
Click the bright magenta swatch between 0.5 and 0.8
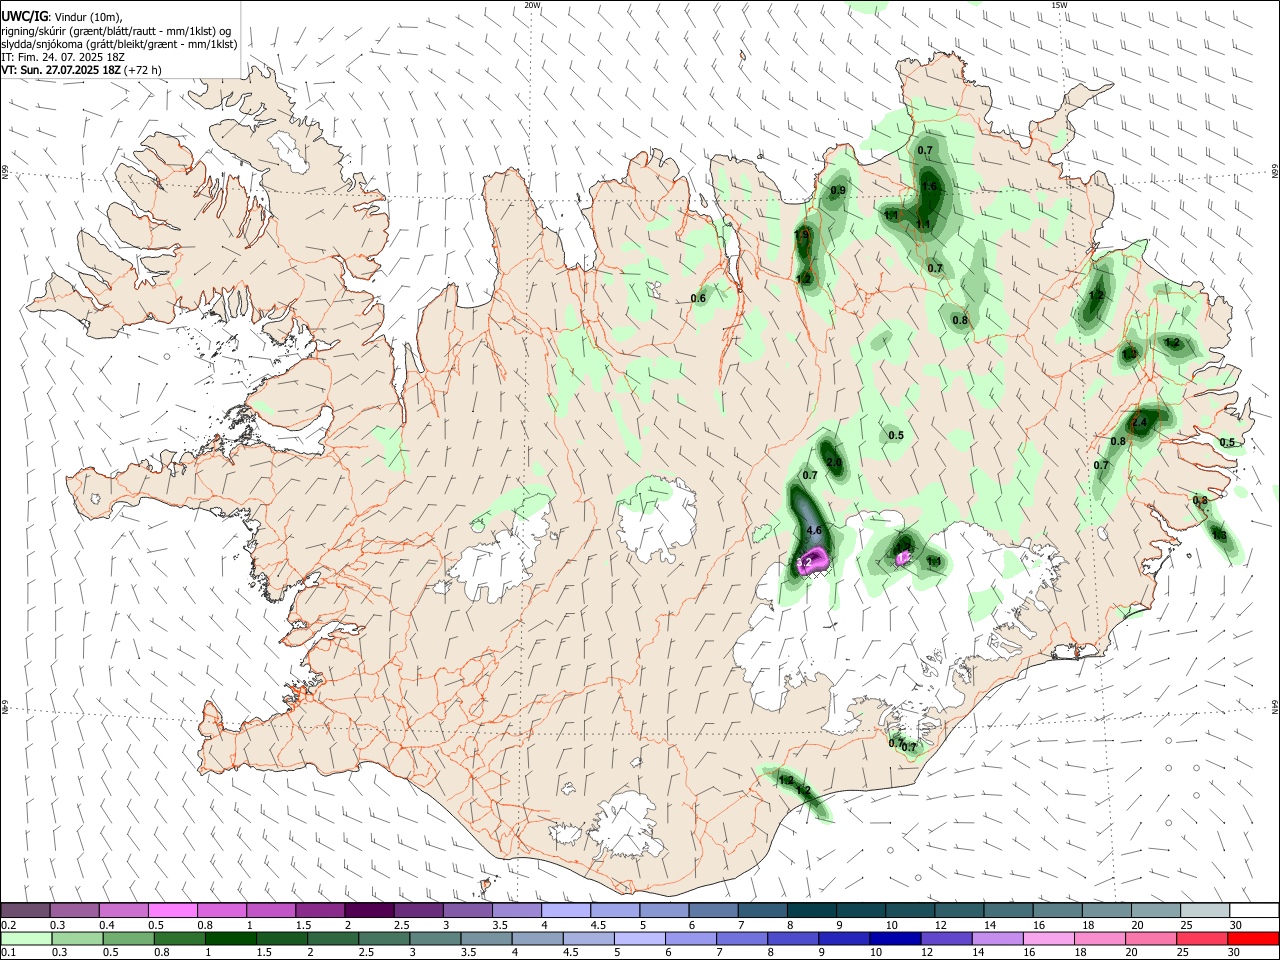[x=172, y=910]
